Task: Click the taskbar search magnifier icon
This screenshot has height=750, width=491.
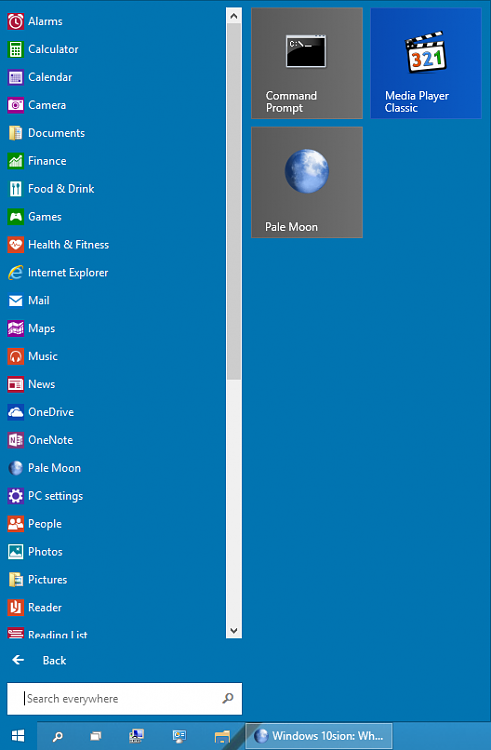Action: point(57,736)
